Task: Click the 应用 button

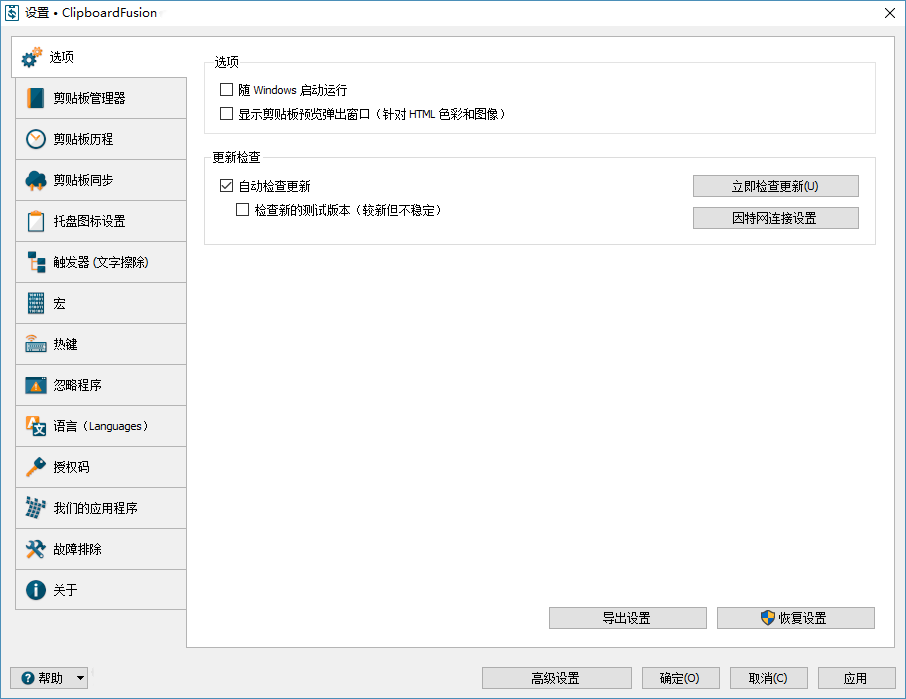Action: point(856,678)
